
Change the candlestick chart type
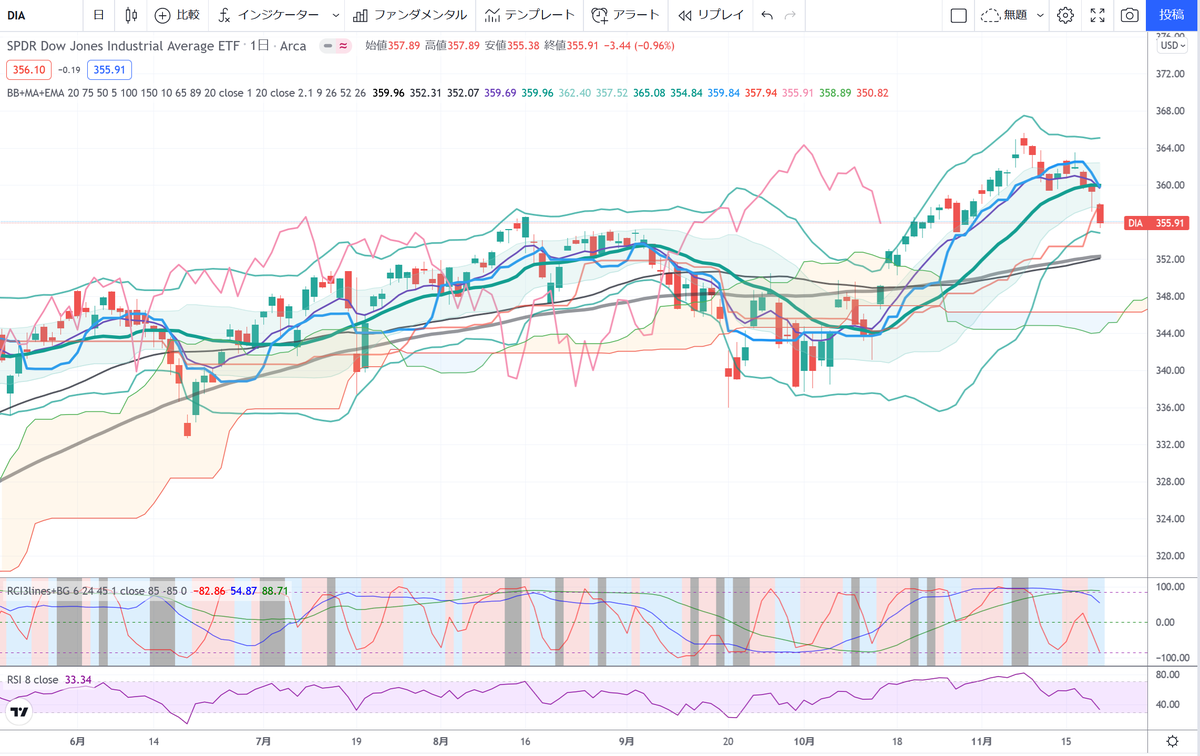click(x=132, y=15)
